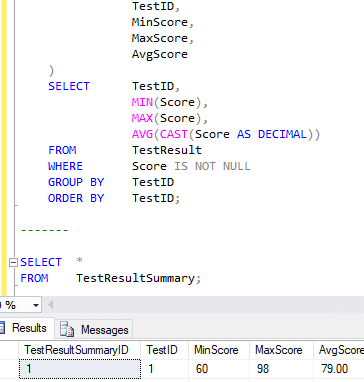The image size is (364, 382).
Task: Click the ORDER BY keyword
Action: click(76, 198)
